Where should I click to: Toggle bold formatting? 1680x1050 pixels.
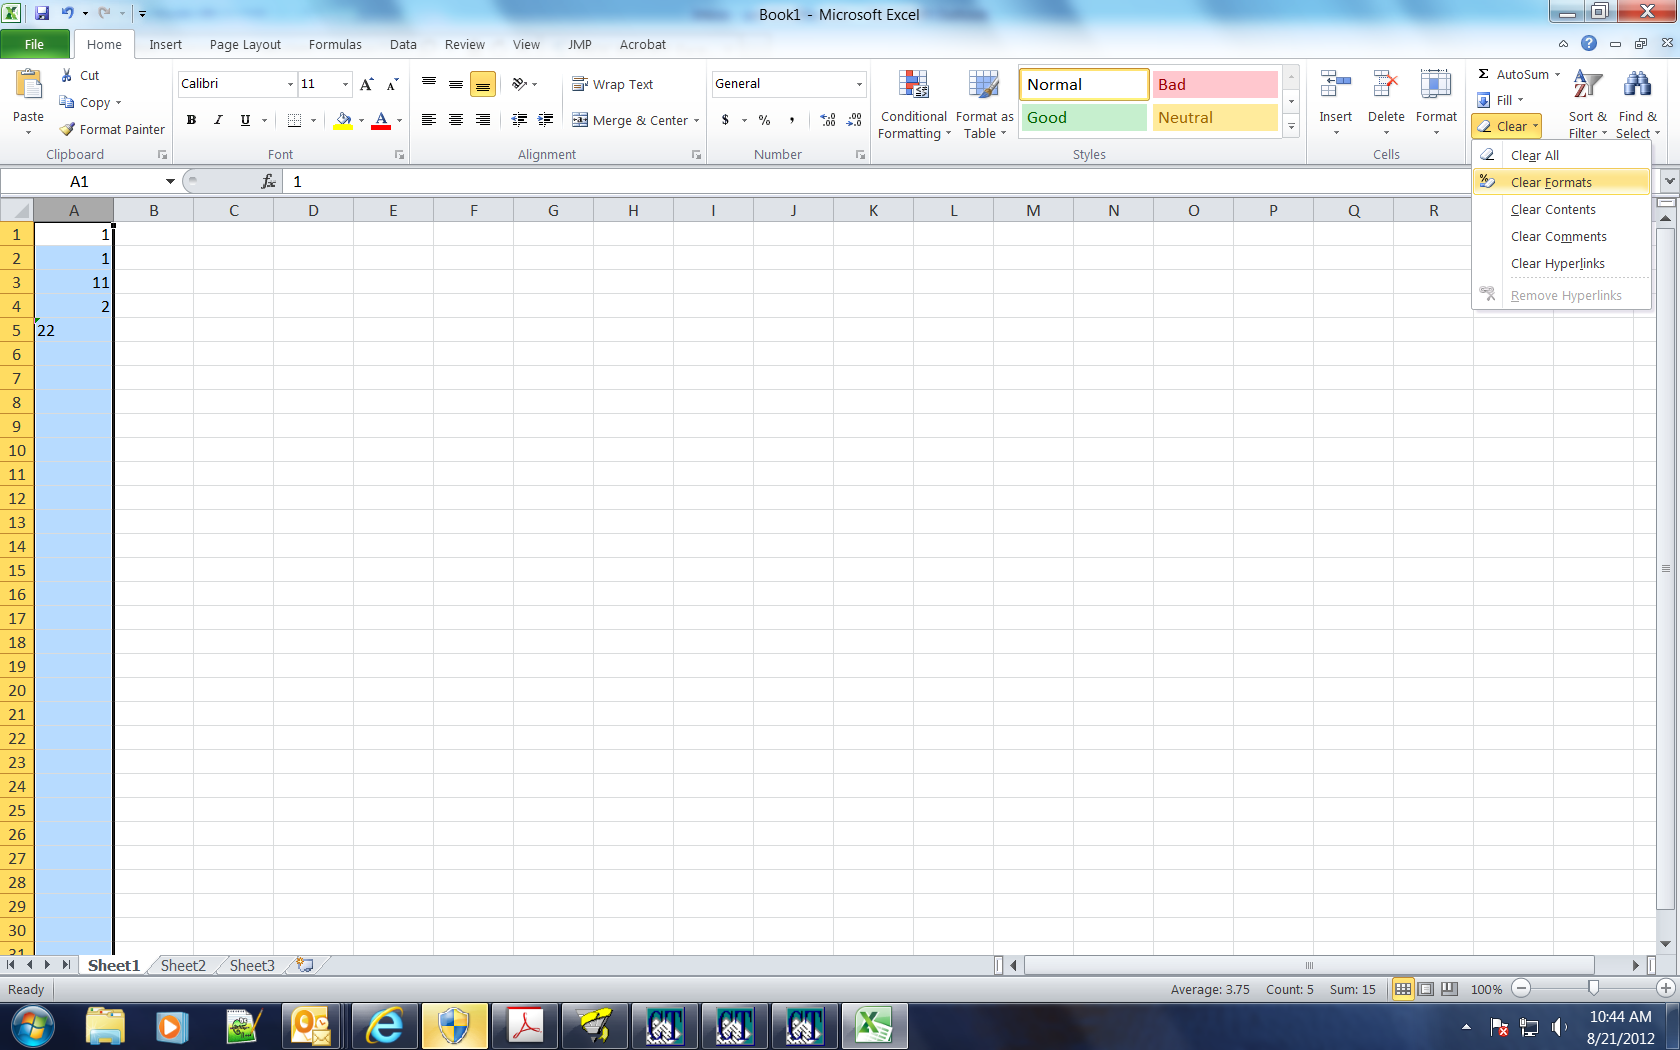(191, 120)
